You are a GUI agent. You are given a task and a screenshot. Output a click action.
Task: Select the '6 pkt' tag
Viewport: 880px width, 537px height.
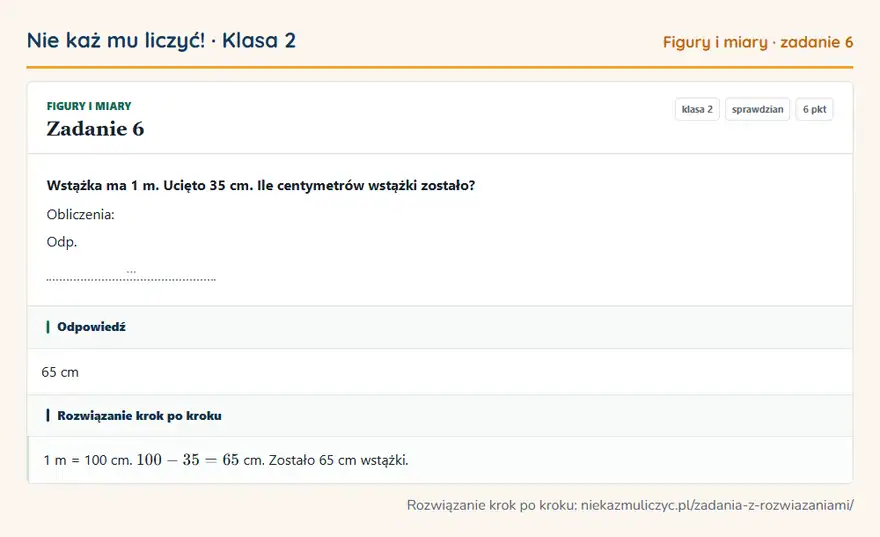[814, 109]
